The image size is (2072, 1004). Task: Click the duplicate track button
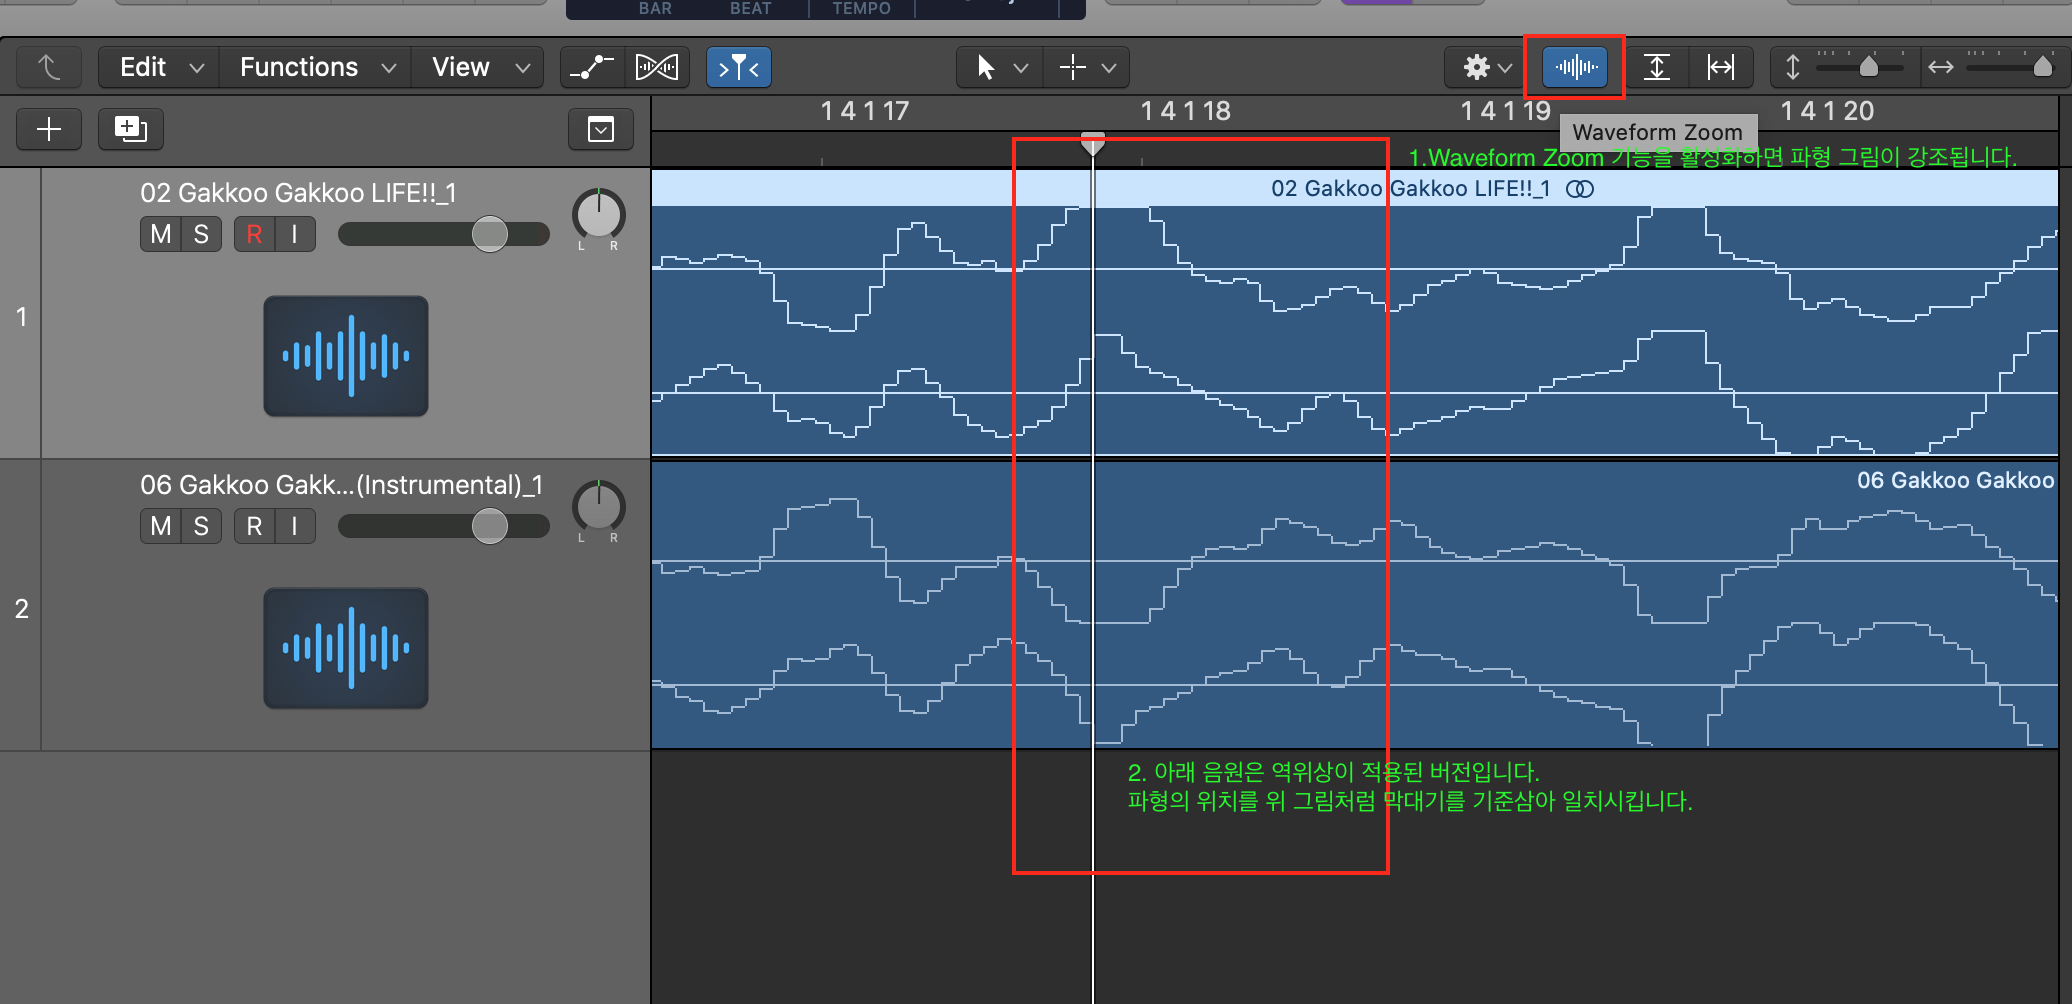pyautogui.click(x=130, y=129)
